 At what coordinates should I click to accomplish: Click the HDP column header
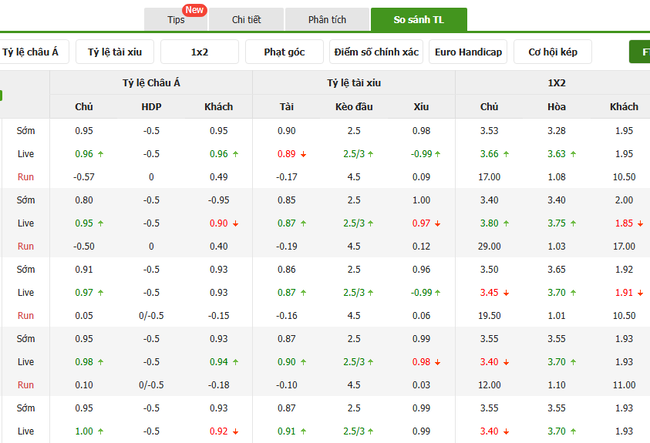click(x=151, y=107)
